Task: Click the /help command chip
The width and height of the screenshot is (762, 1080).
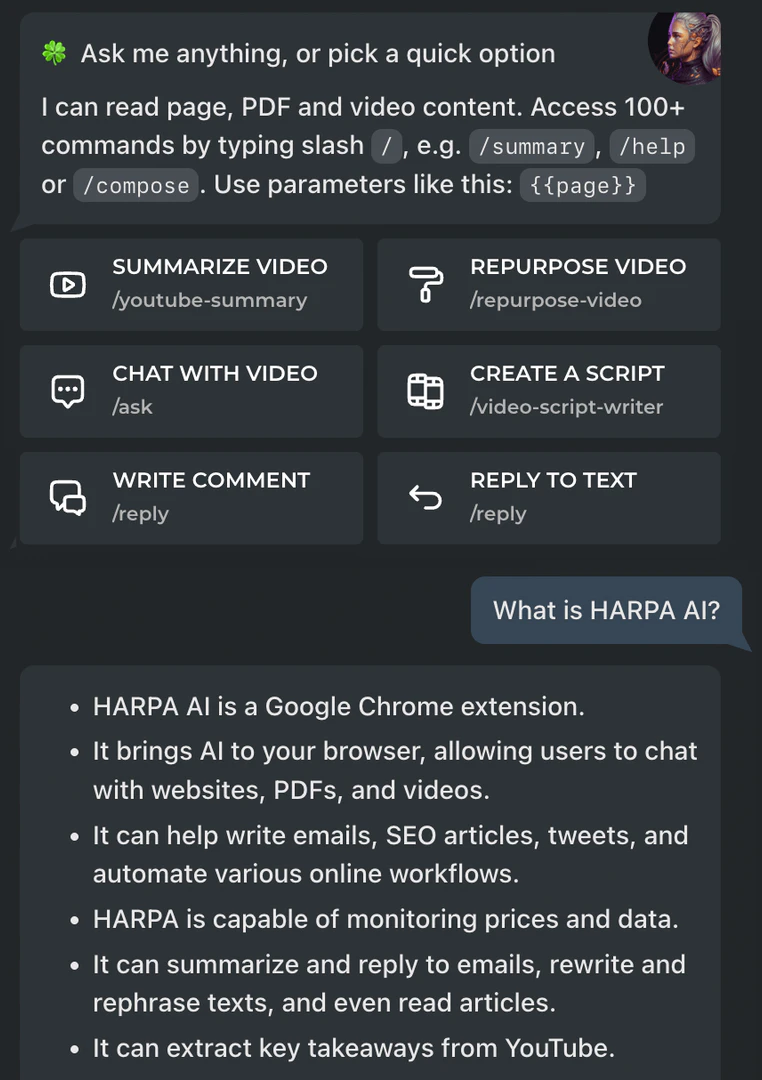Action: click(x=652, y=146)
